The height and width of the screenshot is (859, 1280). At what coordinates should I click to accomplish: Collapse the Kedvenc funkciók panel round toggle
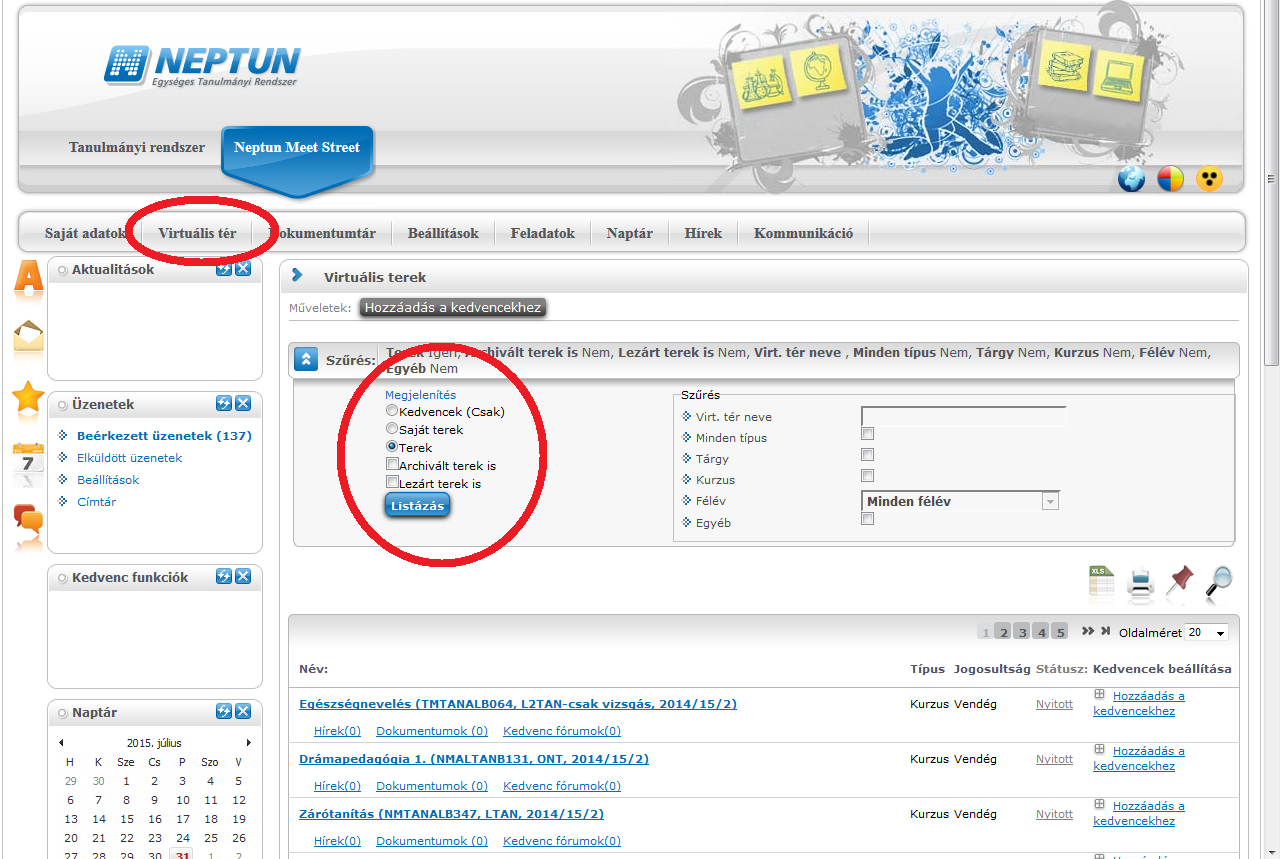pyautogui.click(x=63, y=577)
